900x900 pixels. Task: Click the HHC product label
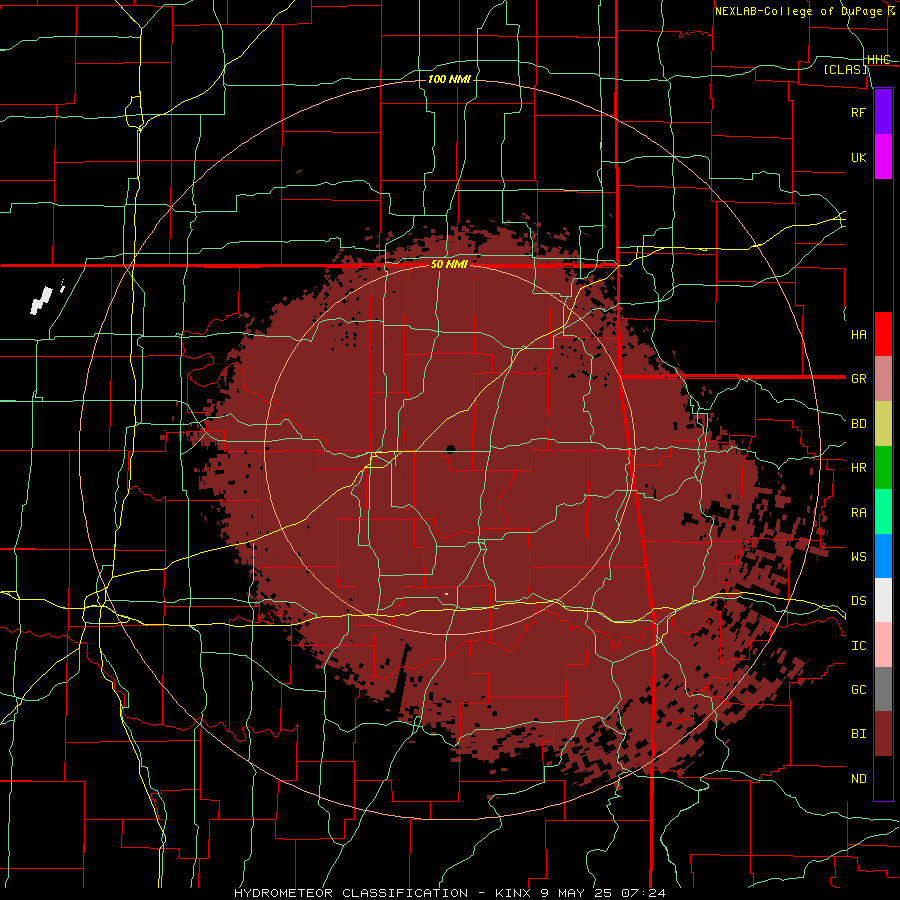[x=879, y=60]
